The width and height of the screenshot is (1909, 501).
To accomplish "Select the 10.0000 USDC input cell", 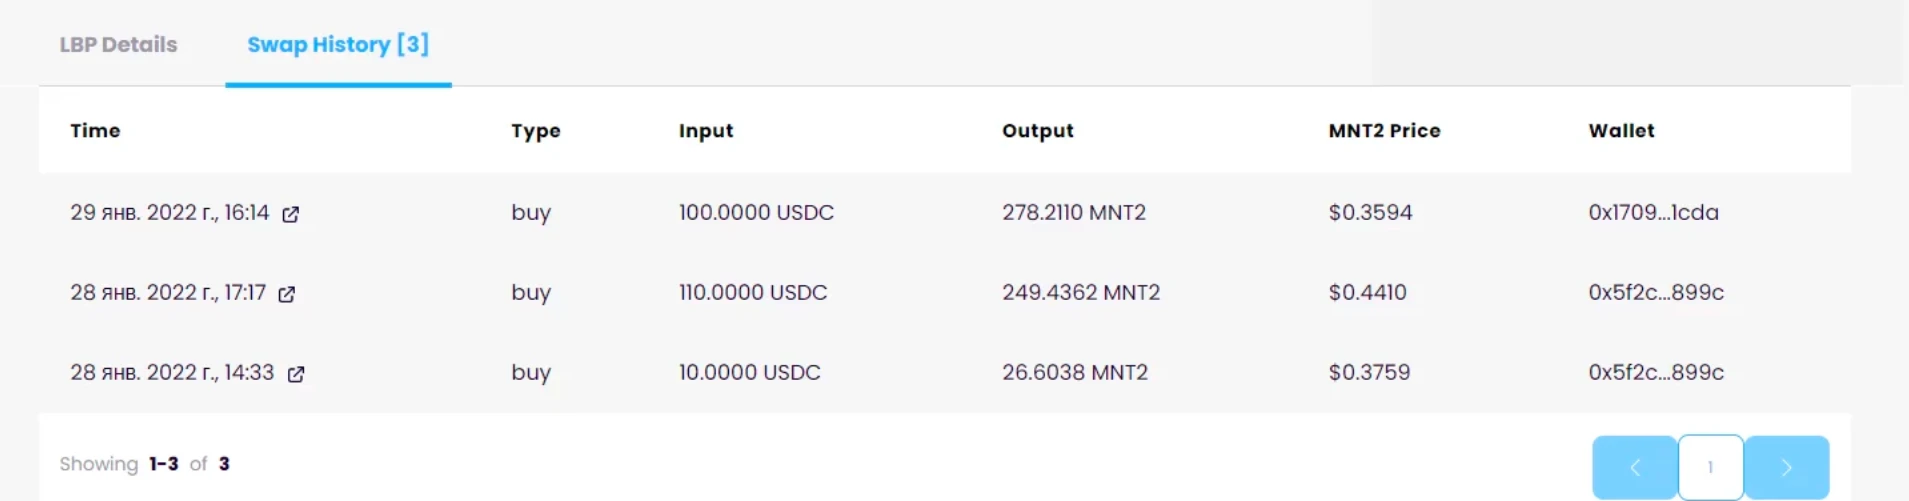I will coord(749,372).
